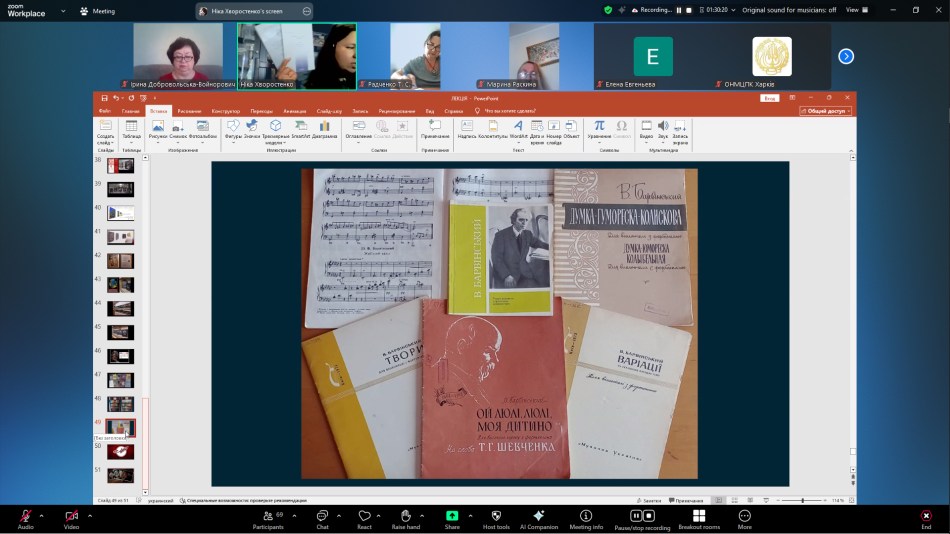This screenshot has width=950, height=534.
Task: Open Breakout rooms
Action: [x=698, y=516]
